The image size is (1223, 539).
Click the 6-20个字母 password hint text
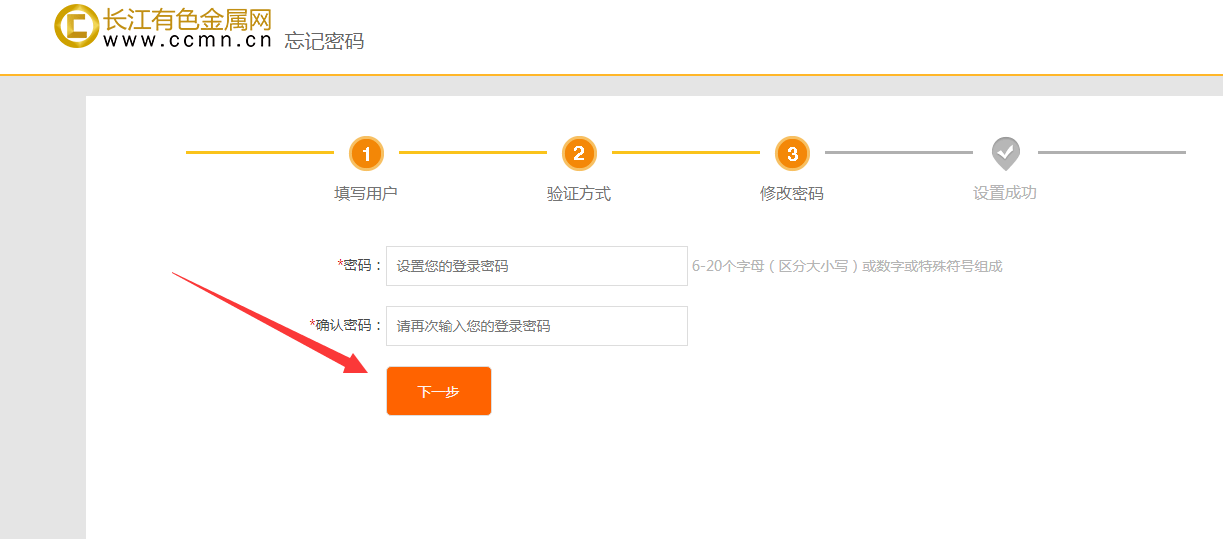847,266
